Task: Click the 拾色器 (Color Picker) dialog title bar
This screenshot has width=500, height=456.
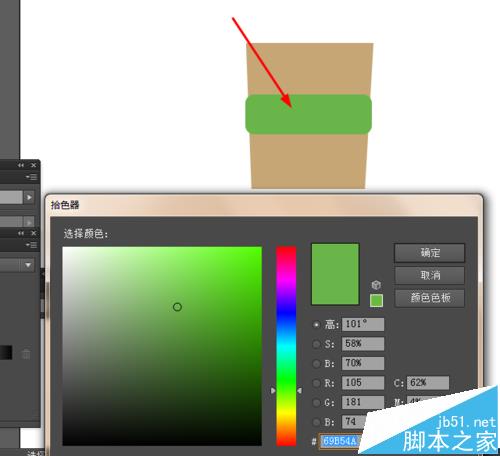Action: click(264, 205)
